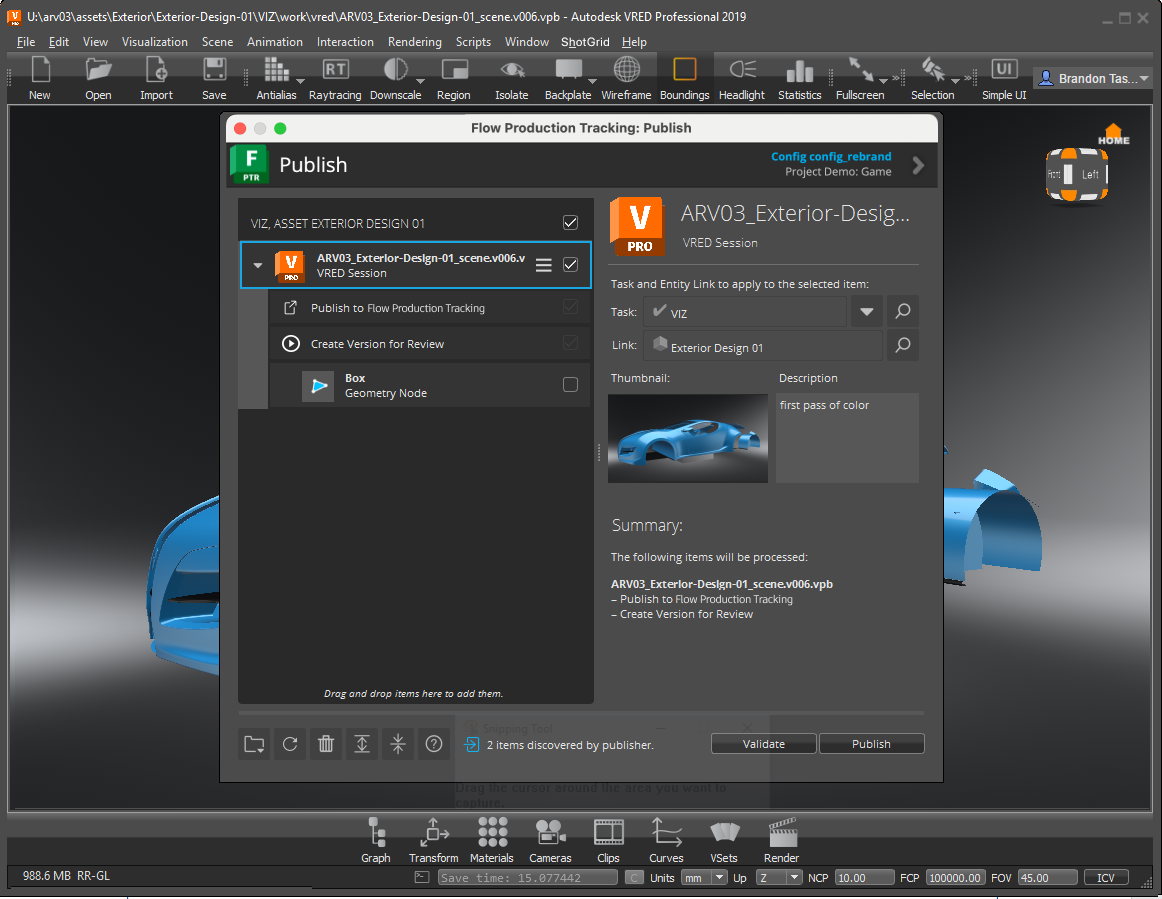The height and width of the screenshot is (899, 1162).
Task: Click the New scene toolbar icon
Action: pos(40,78)
